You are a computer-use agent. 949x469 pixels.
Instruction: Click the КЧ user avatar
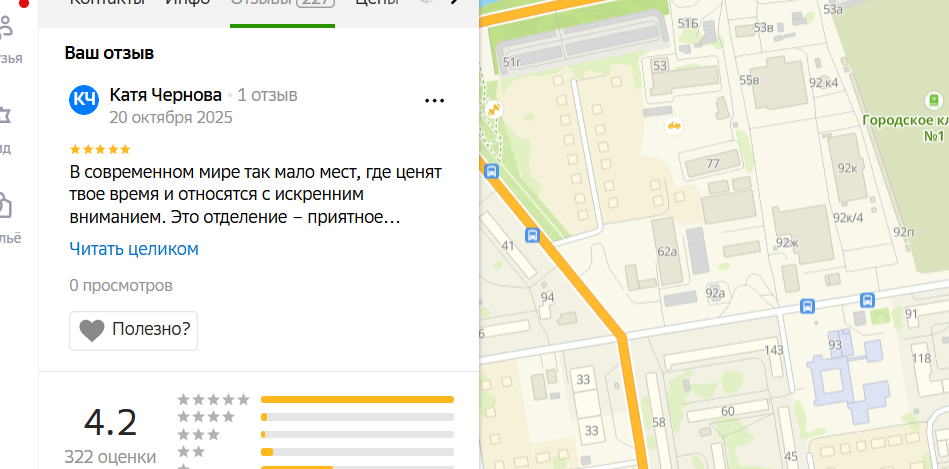(x=84, y=100)
